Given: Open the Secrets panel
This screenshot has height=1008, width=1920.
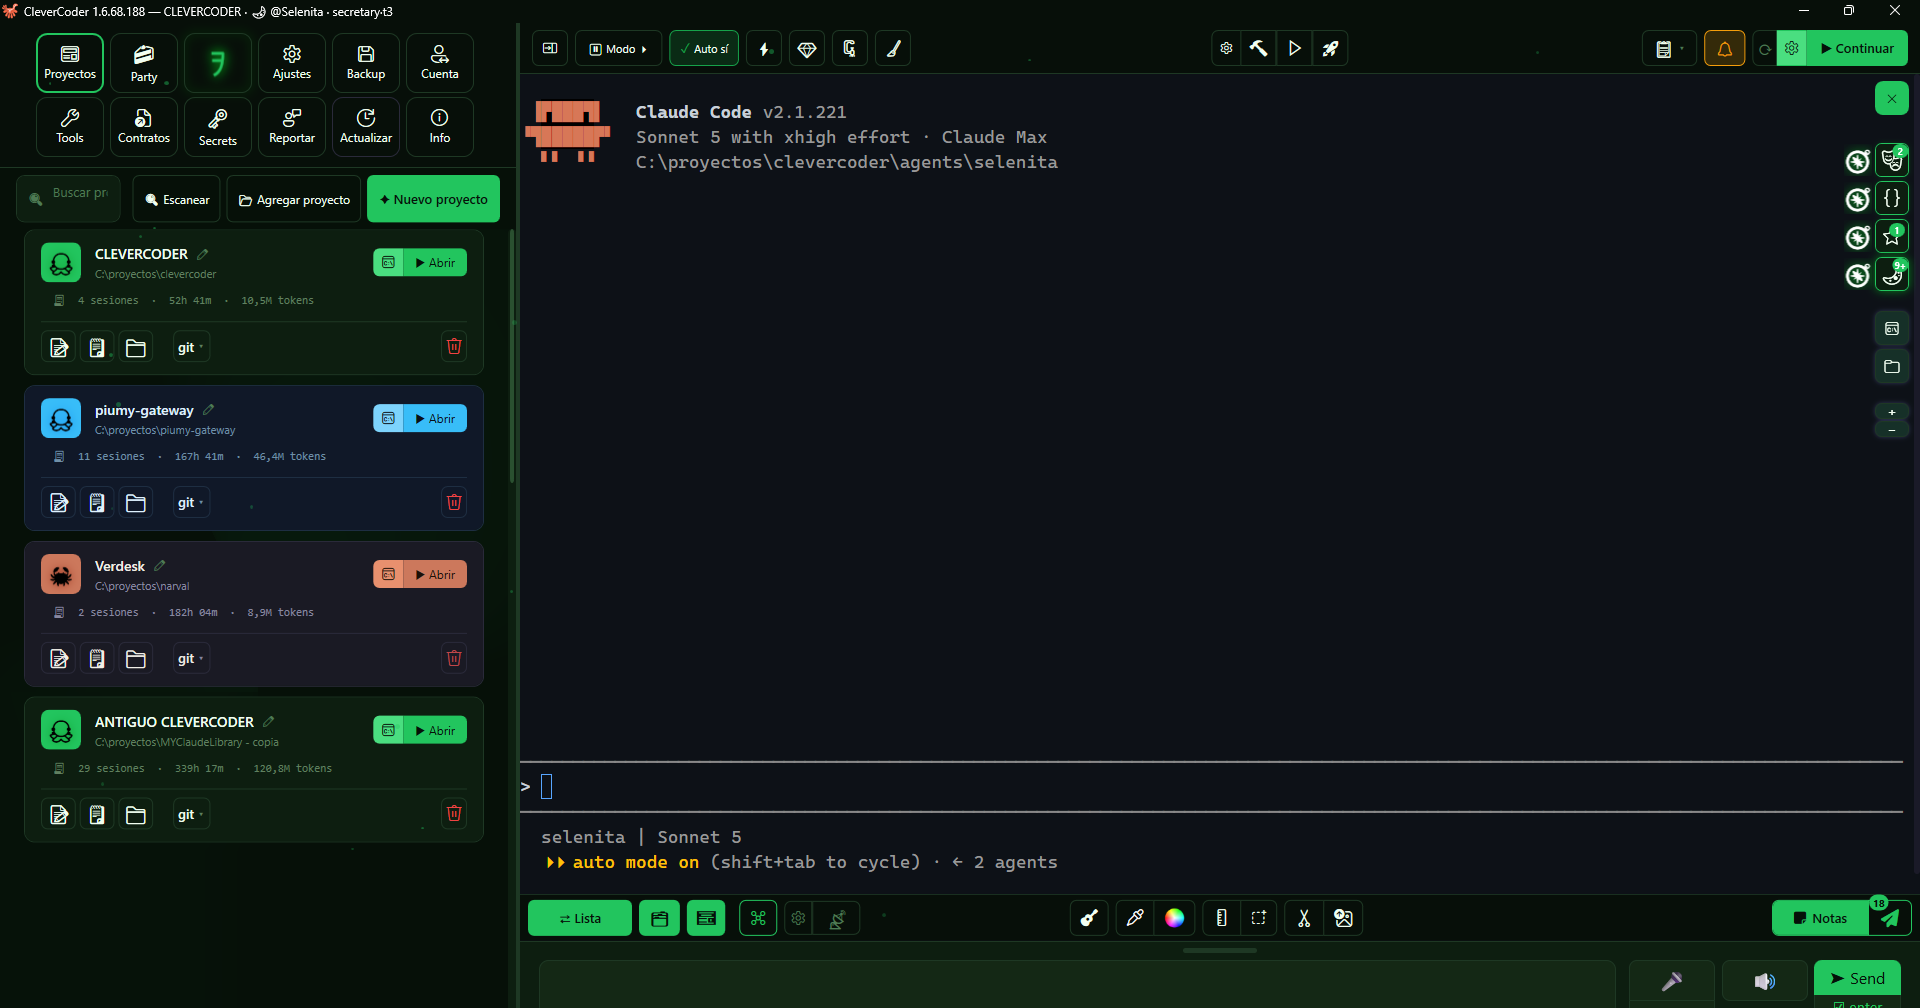Looking at the screenshot, I should (218, 127).
